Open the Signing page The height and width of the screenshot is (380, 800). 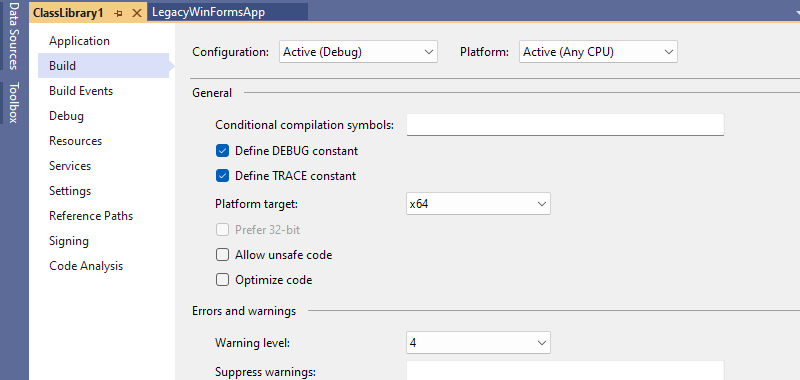(69, 241)
